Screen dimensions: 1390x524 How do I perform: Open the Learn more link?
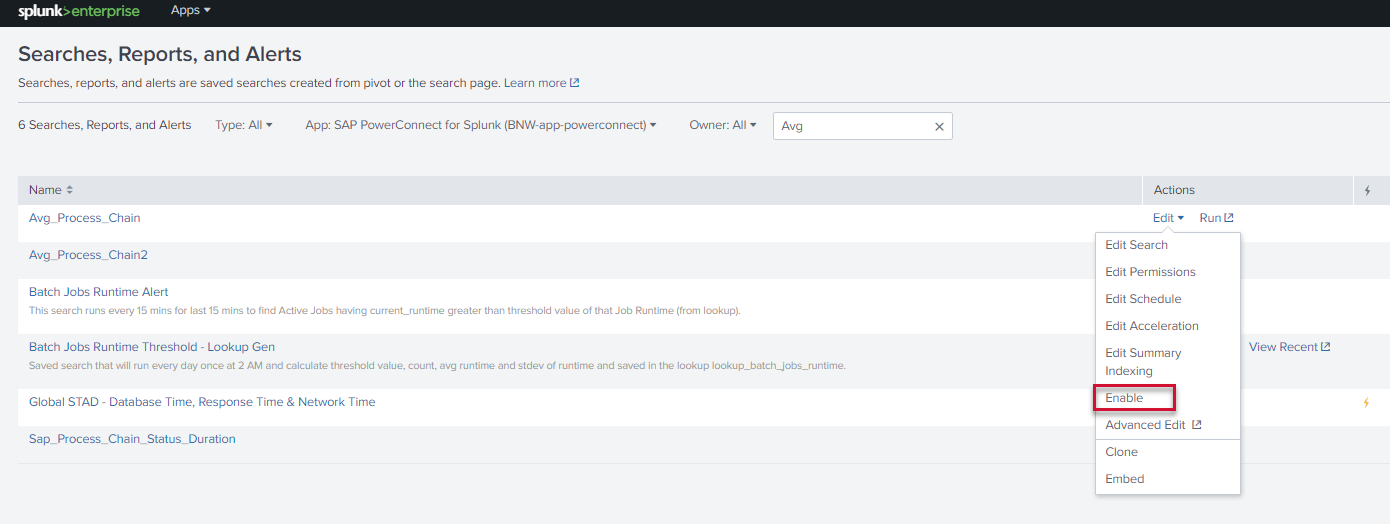tap(541, 83)
